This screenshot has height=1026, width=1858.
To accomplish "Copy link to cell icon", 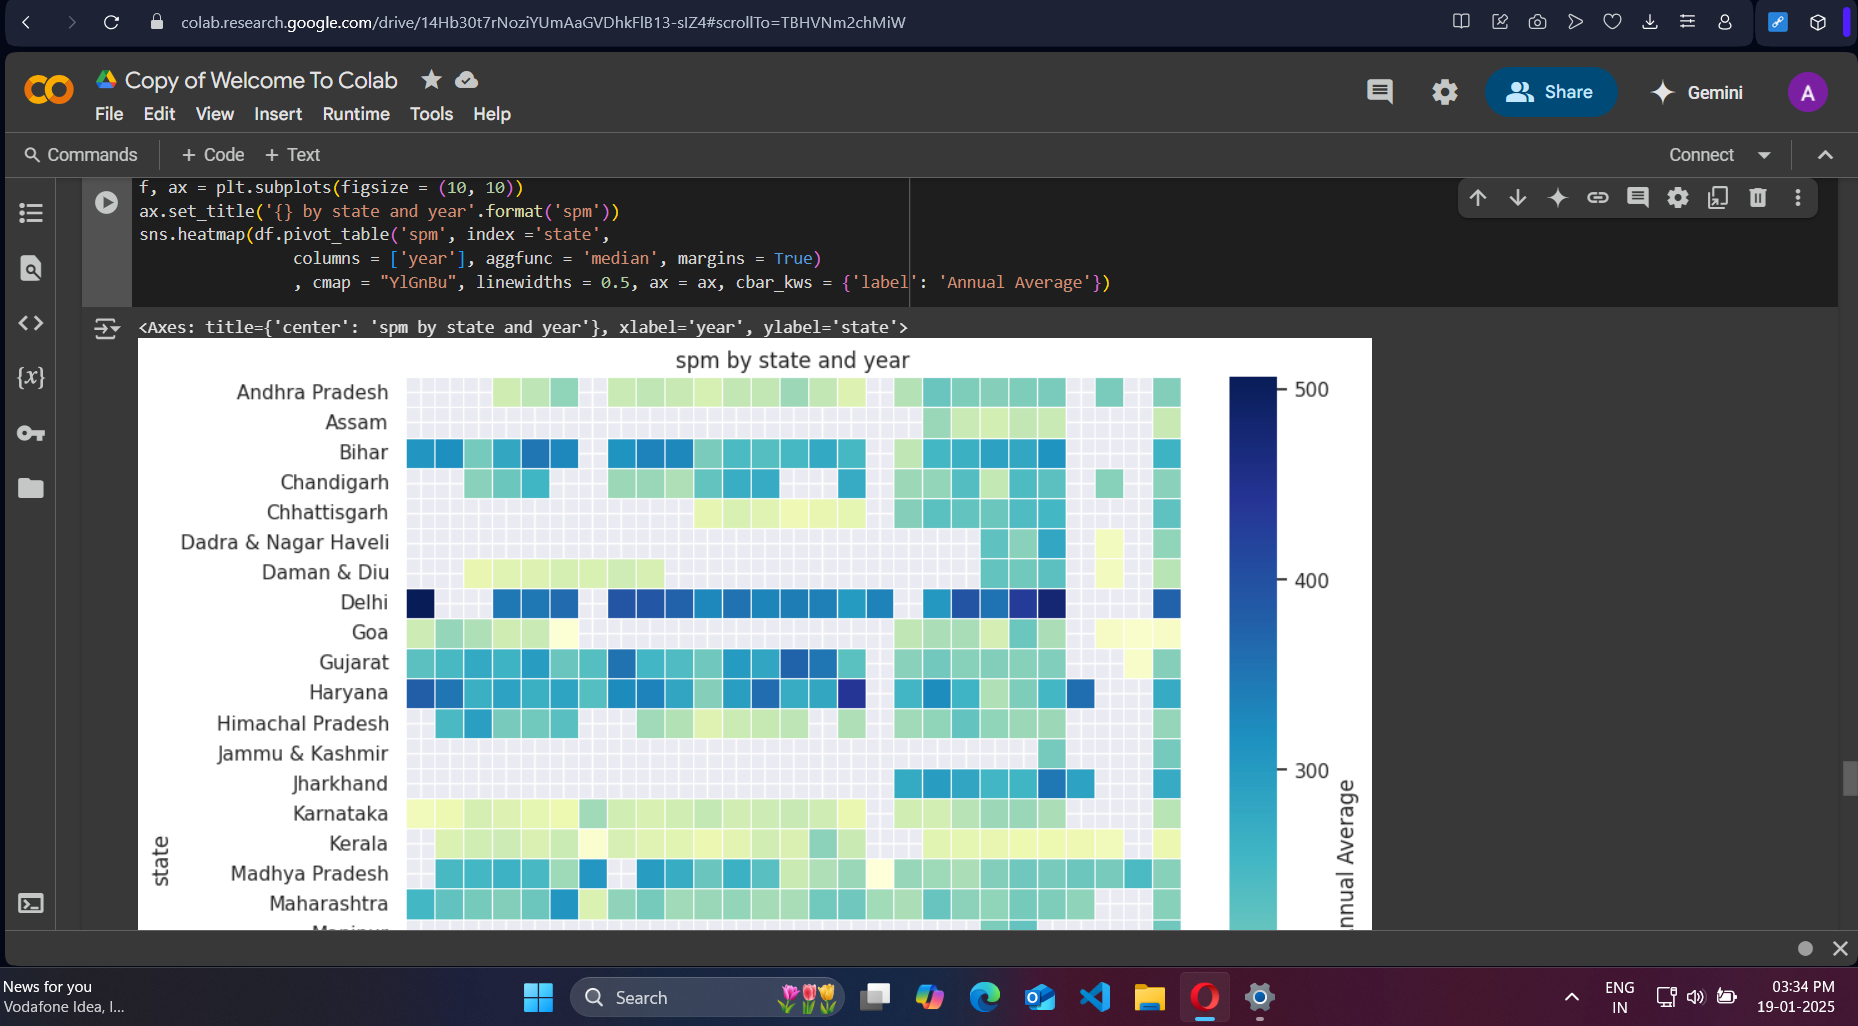I will (1598, 198).
